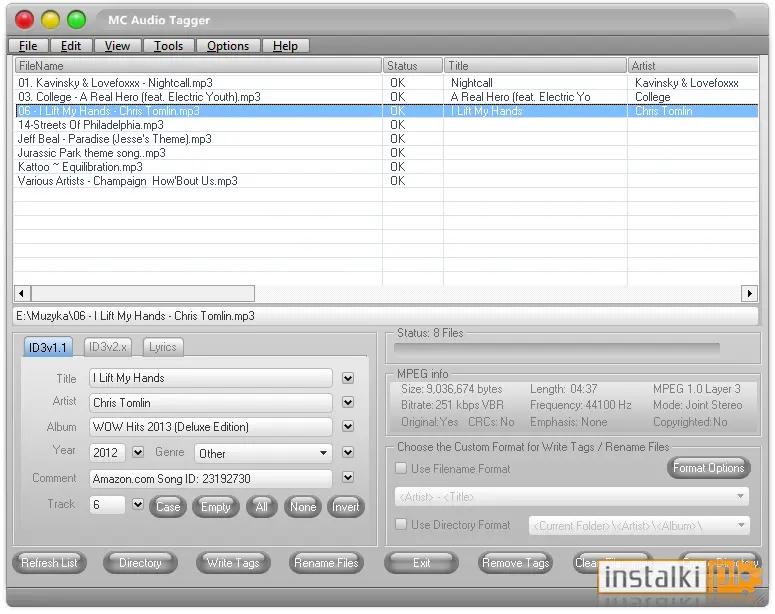
Task: Sort by the Status column header
Action: click(x=412, y=66)
